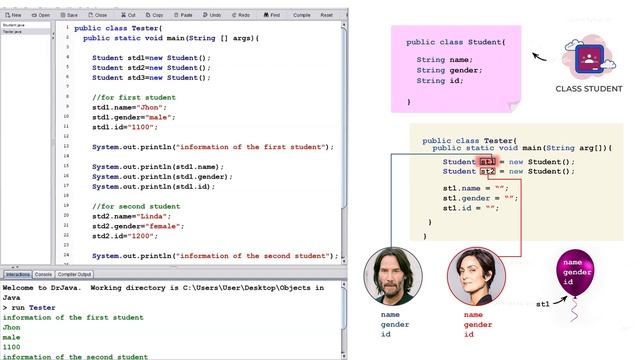Click the editor vertical scrollbar thumb
Image resolution: width=640 pixels, height=360 pixels.
344,118
